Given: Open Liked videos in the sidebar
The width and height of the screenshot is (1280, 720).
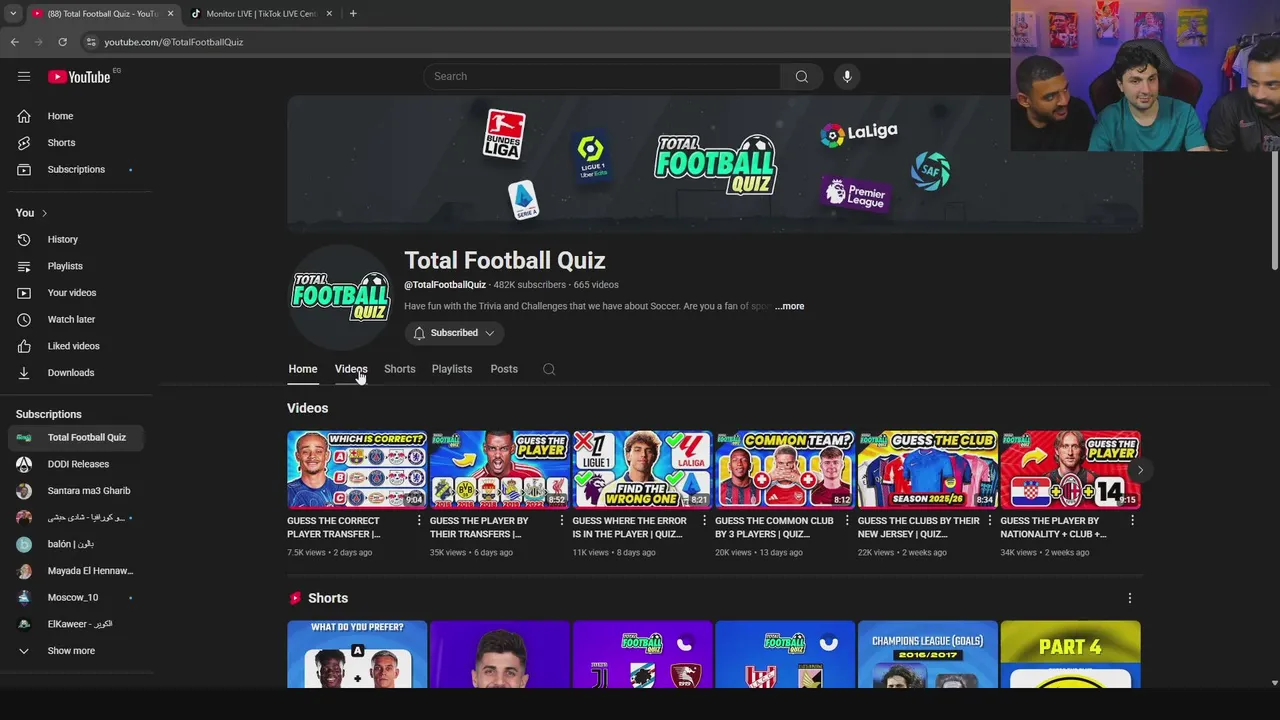Looking at the screenshot, I should click(76, 346).
